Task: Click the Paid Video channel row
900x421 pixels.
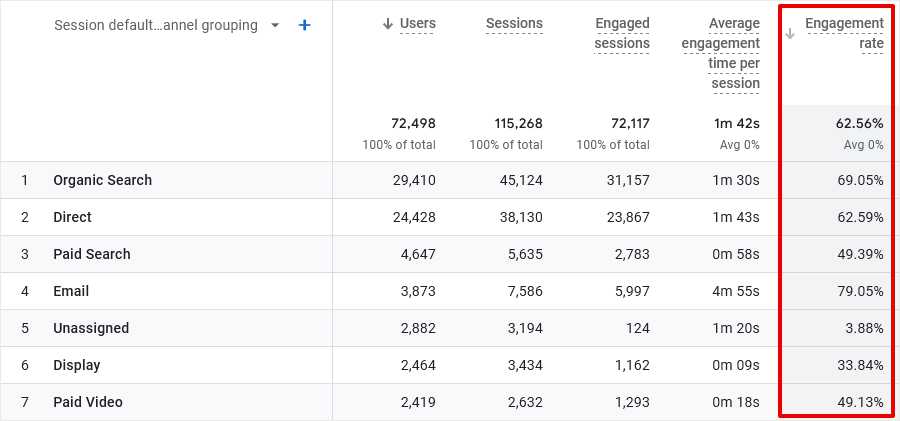Action: 88,402
